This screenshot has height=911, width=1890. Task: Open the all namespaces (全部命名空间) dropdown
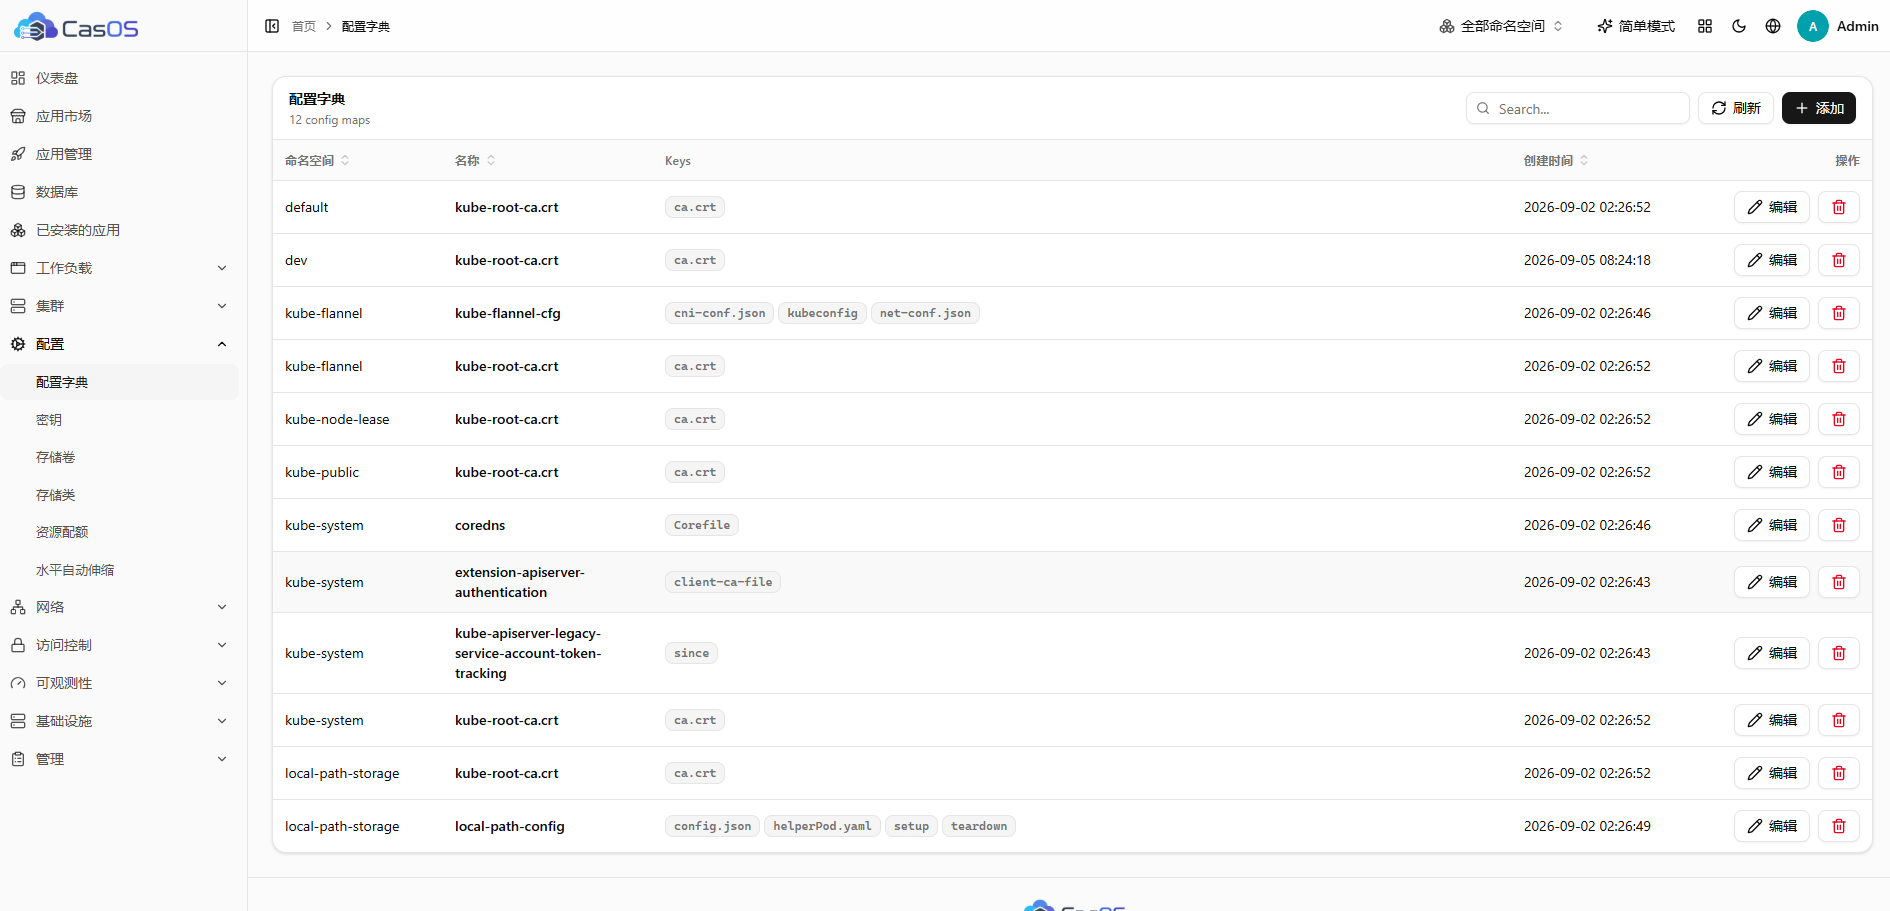[x=1500, y=26]
